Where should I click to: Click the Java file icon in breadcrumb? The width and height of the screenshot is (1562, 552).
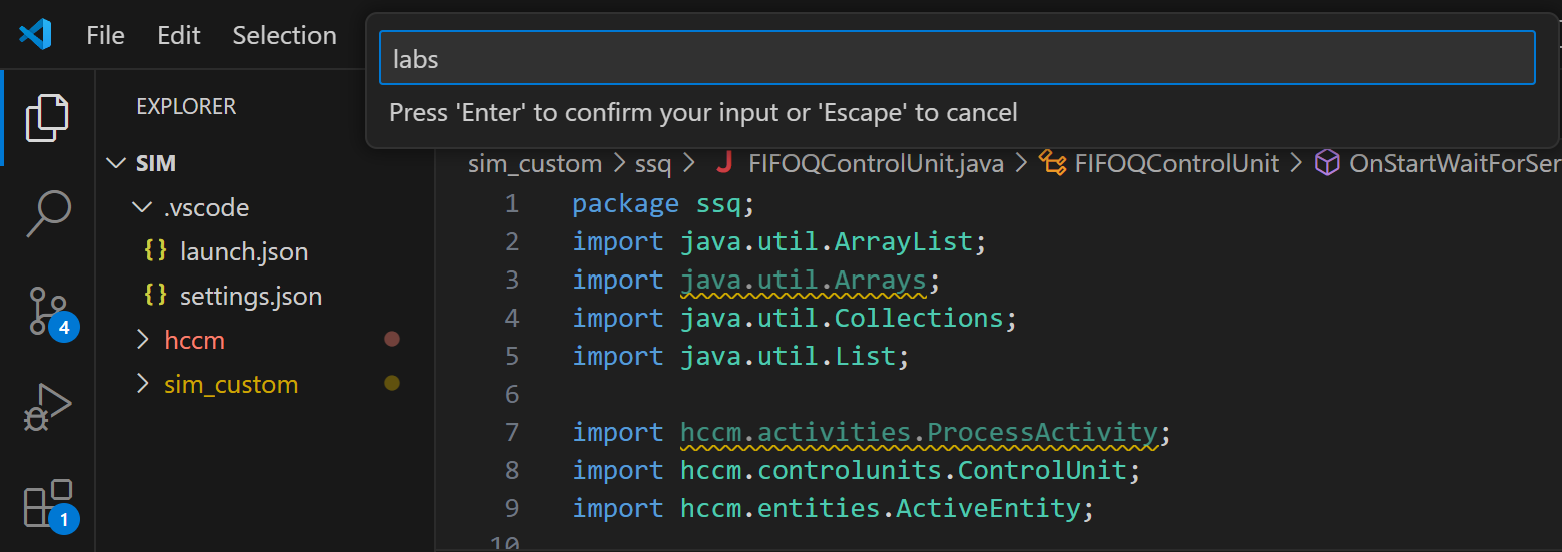tap(725, 163)
